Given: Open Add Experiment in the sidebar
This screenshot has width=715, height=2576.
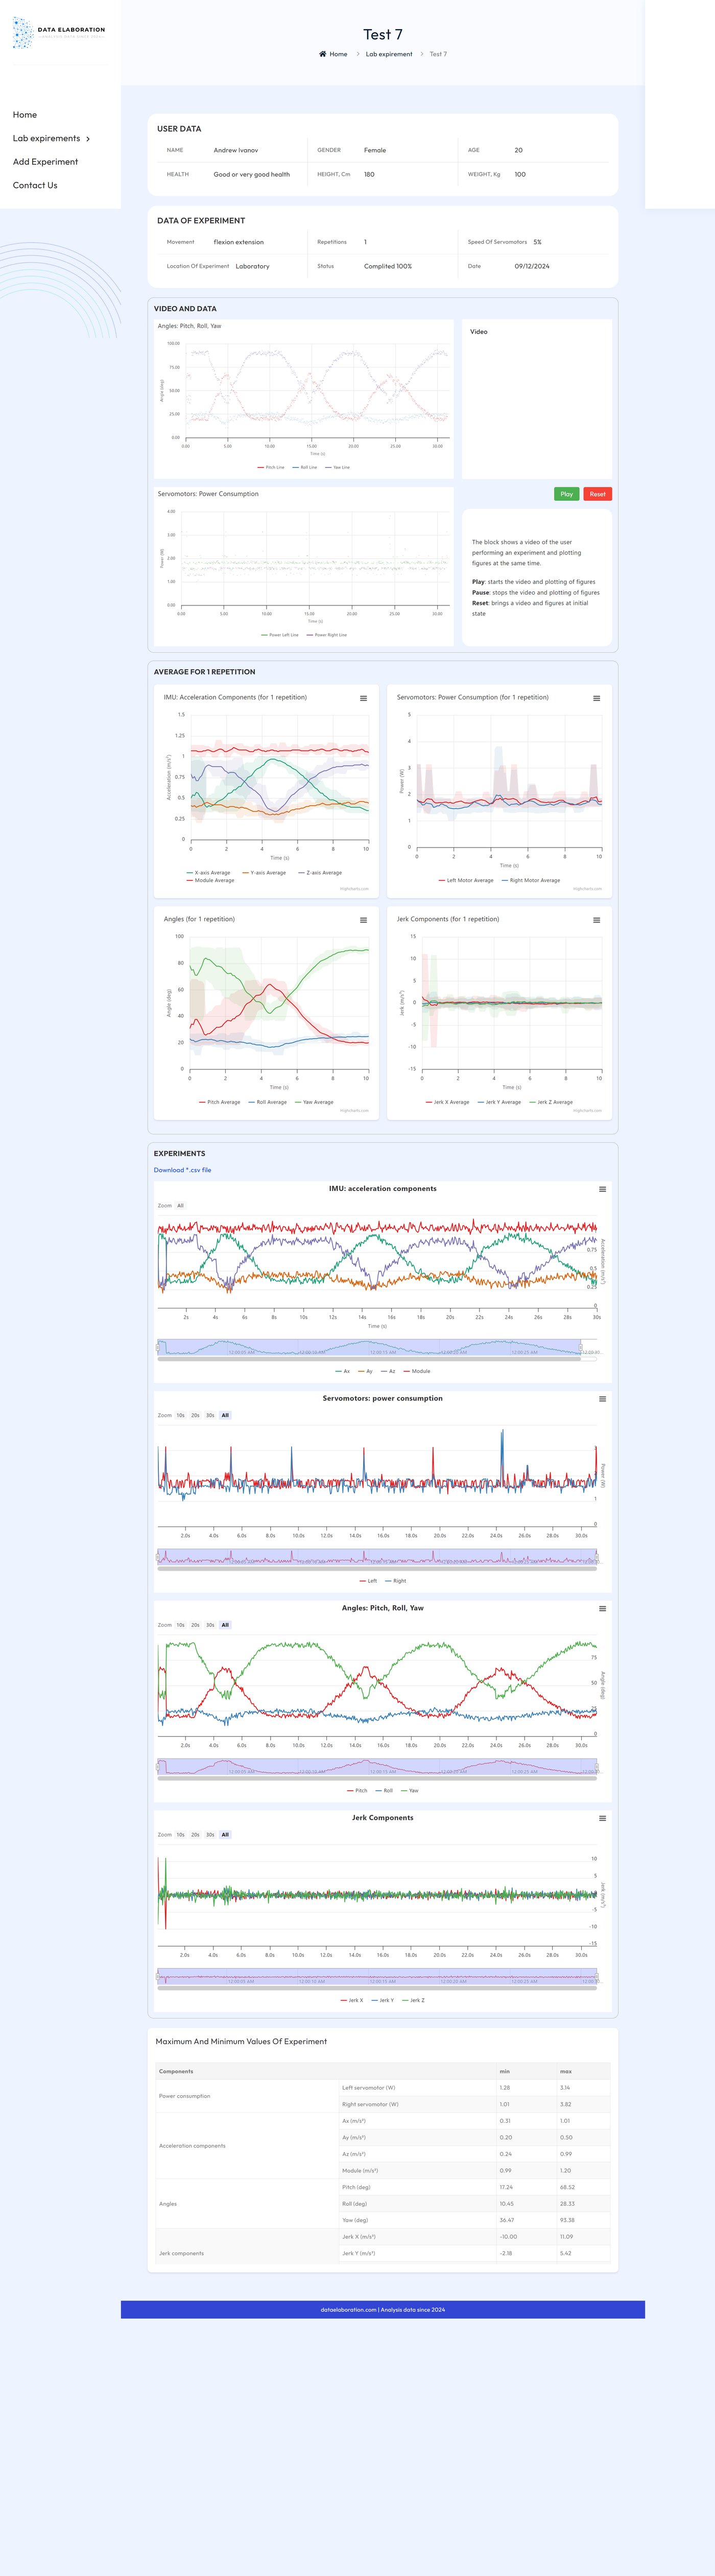Looking at the screenshot, I should (45, 162).
